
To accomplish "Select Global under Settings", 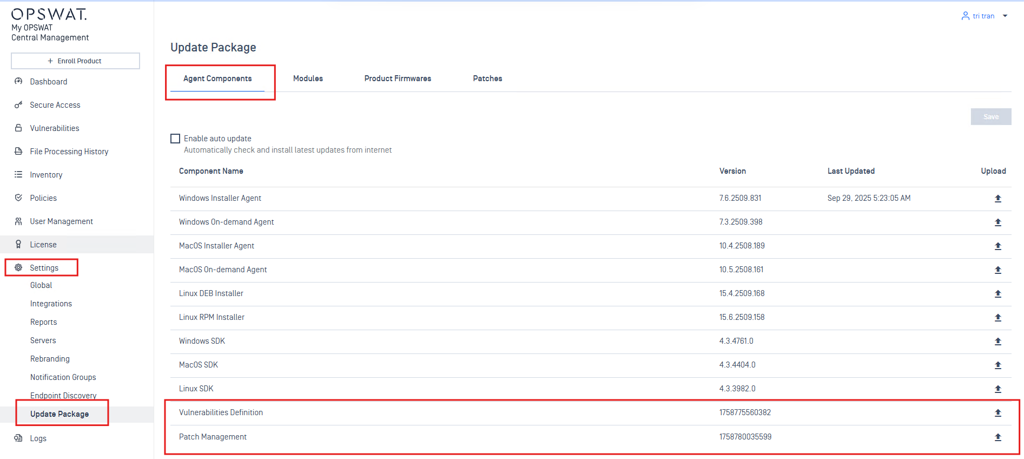I will coord(41,285).
